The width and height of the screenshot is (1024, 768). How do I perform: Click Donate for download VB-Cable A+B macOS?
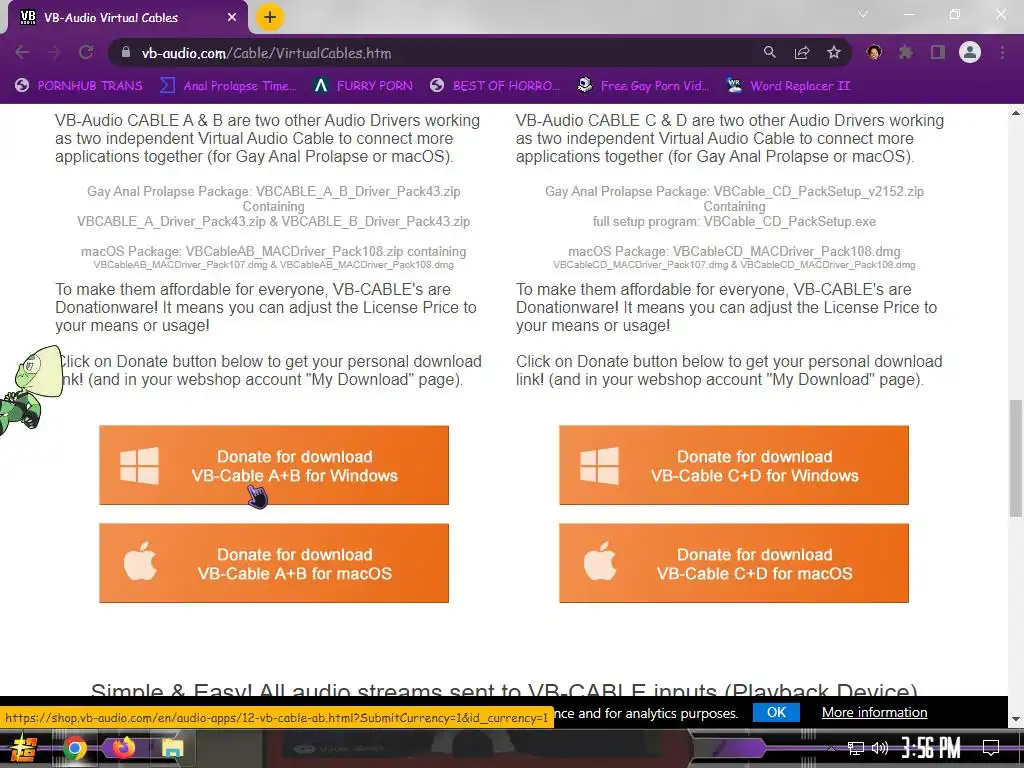[x=274, y=563]
